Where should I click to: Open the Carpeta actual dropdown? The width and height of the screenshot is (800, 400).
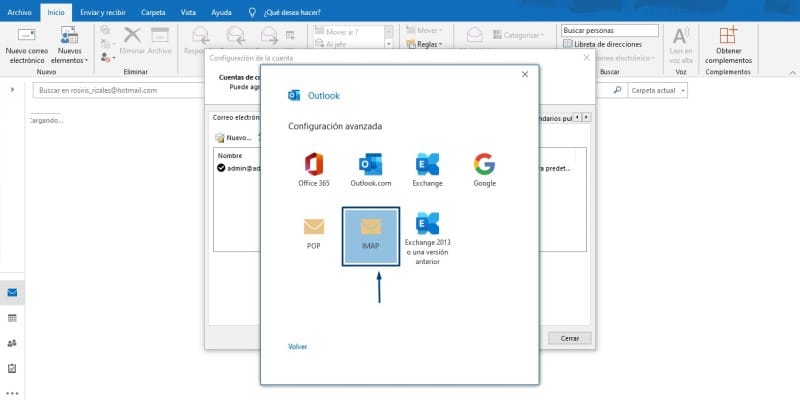pyautogui.click(x=658, y=90)
